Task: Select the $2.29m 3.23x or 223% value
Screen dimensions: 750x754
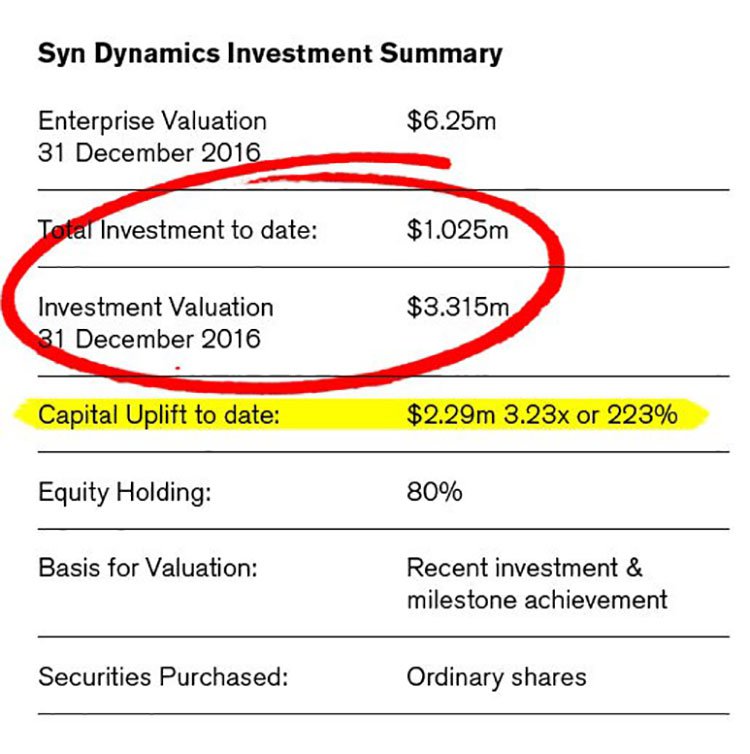Action: (542, 415)
